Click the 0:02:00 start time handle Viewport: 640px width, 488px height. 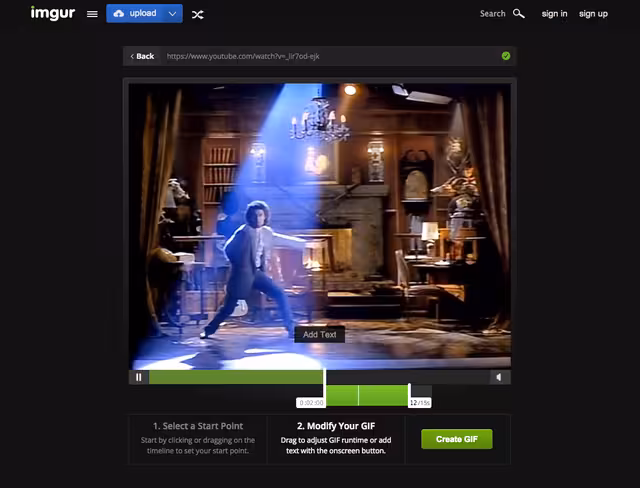point(311,403)
